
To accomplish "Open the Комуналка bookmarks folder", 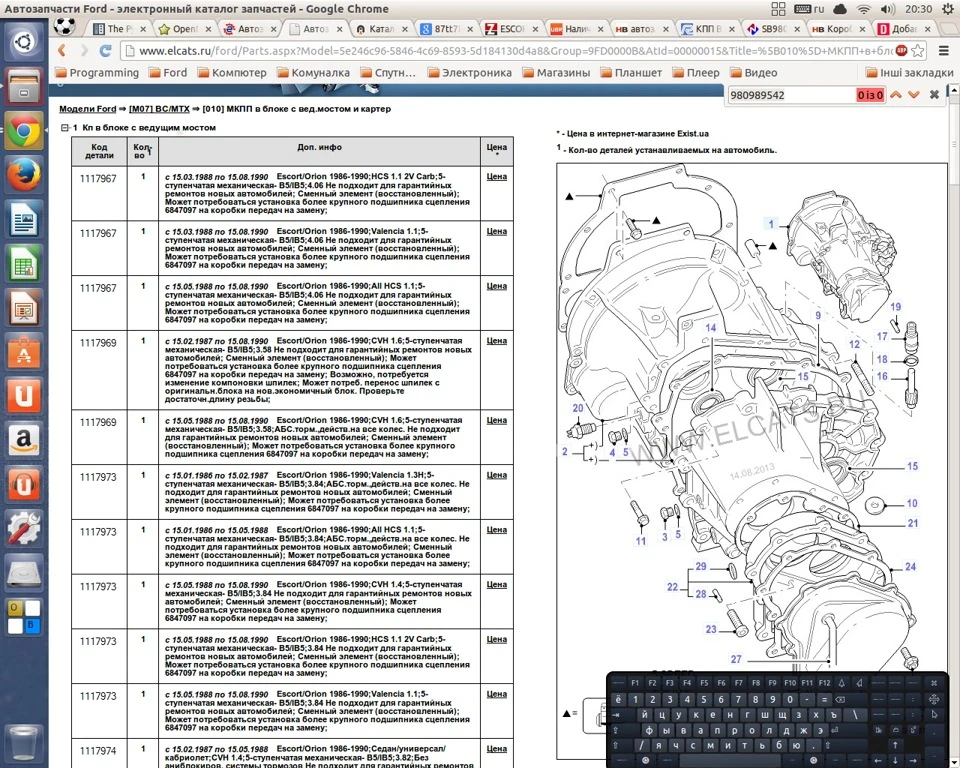I will tap(313, 73).
